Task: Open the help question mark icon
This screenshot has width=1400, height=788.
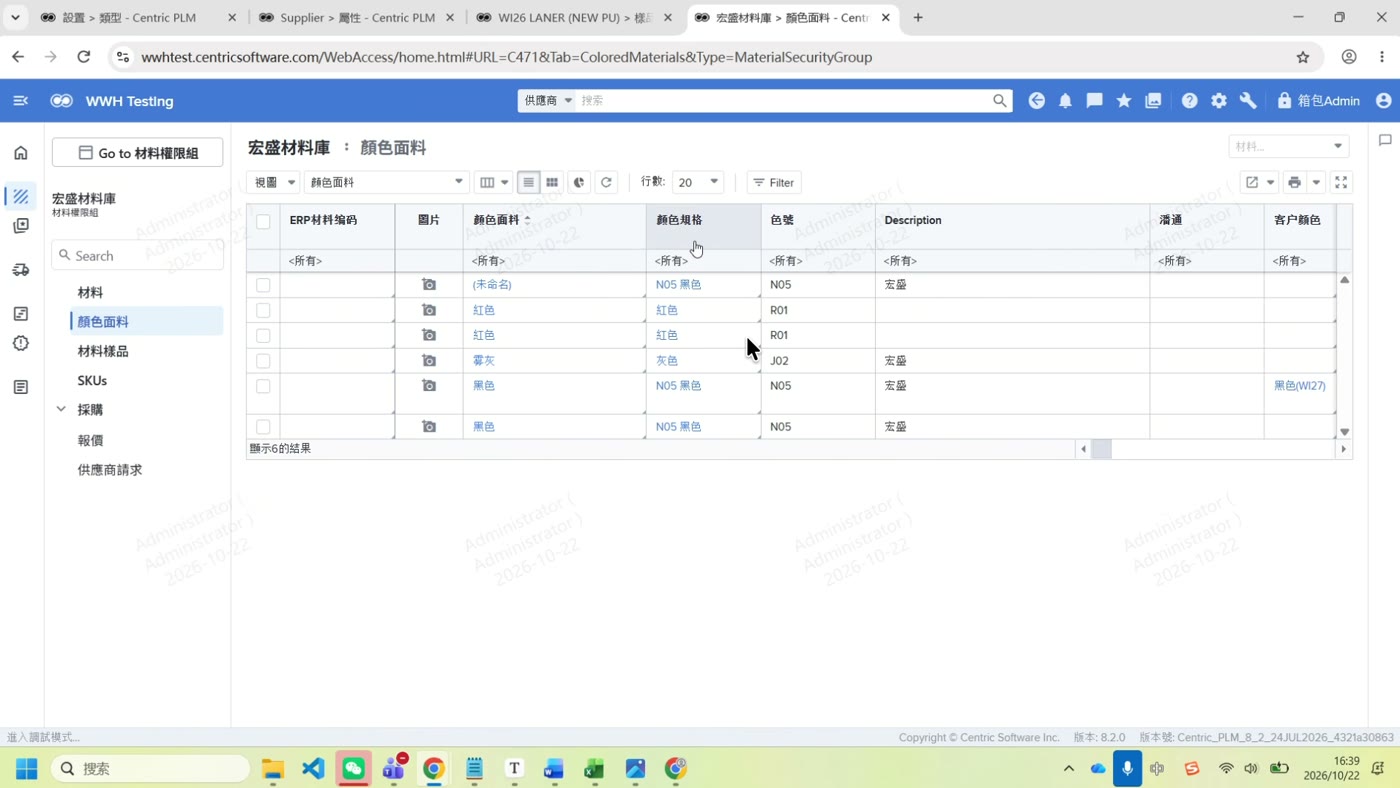Action: coord(1189,101)
